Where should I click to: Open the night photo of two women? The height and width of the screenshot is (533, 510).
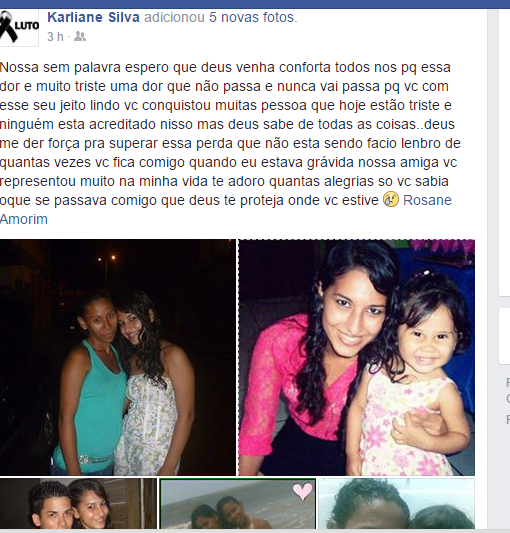(x=118, y=357)
